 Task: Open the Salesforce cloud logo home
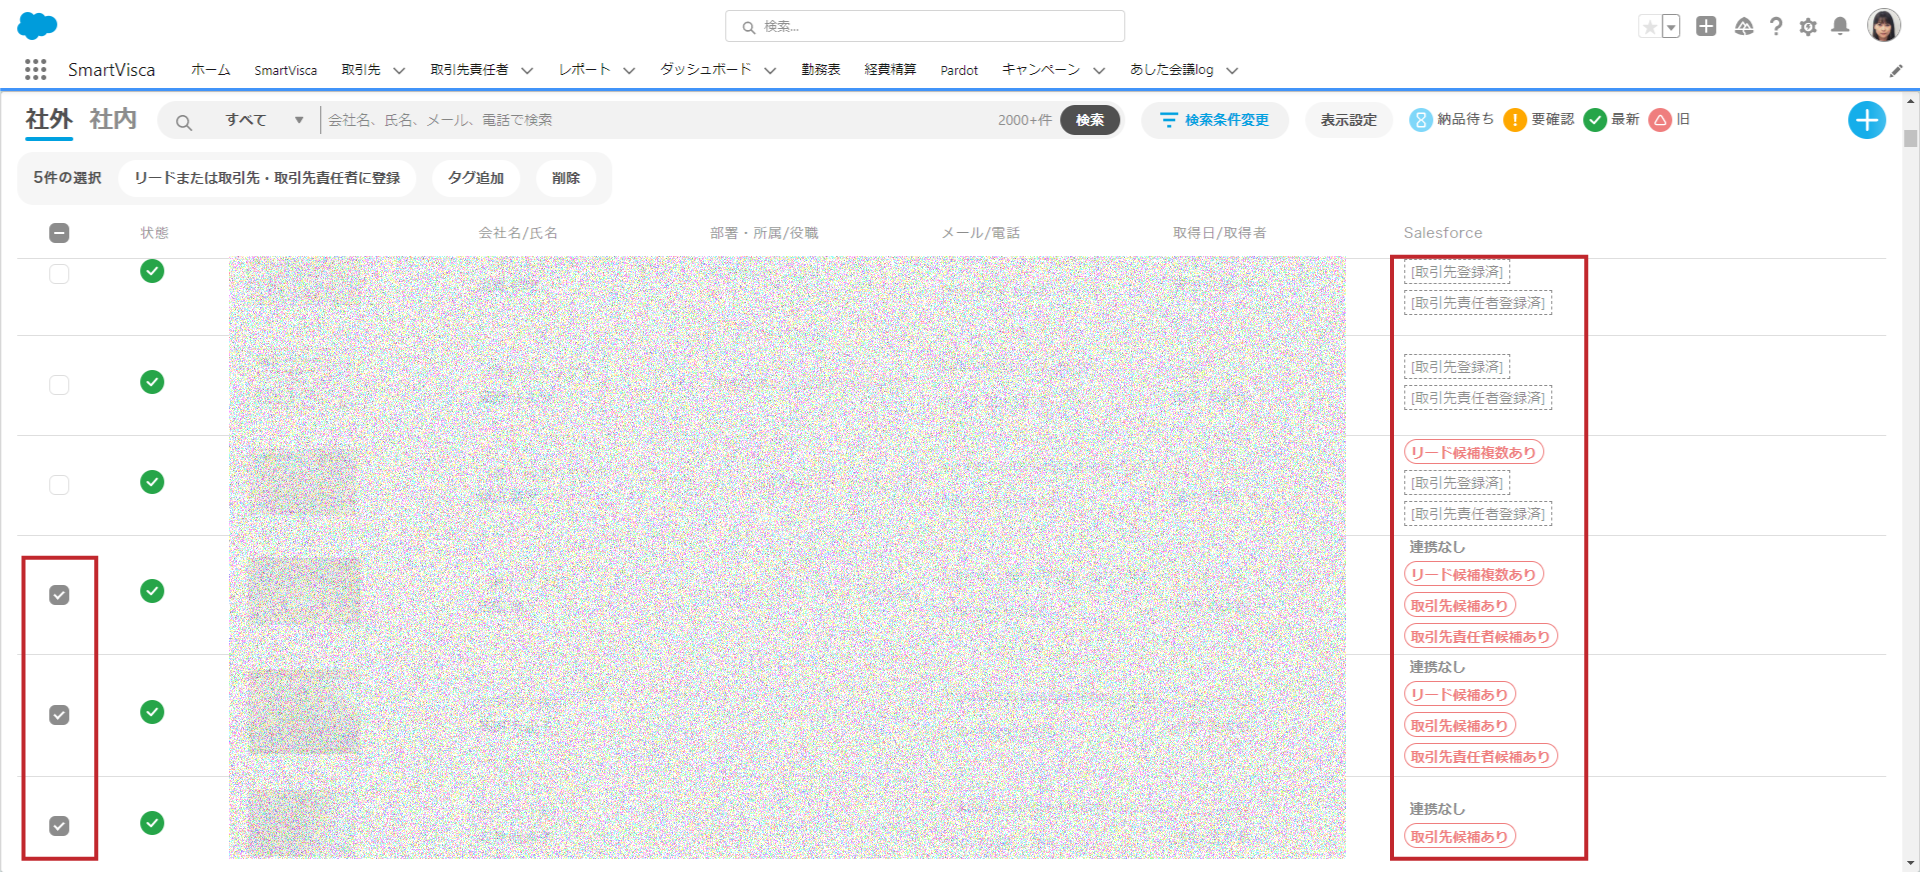point(37,26)
